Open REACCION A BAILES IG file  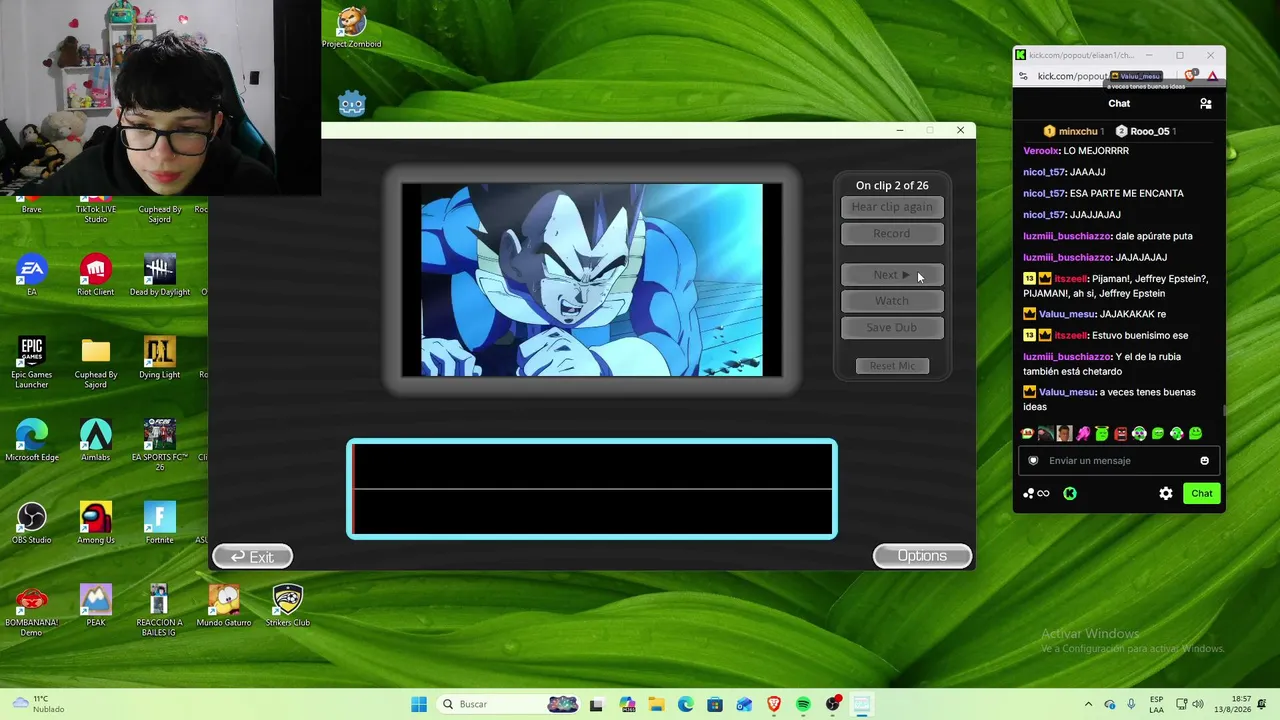click(160, 610)
